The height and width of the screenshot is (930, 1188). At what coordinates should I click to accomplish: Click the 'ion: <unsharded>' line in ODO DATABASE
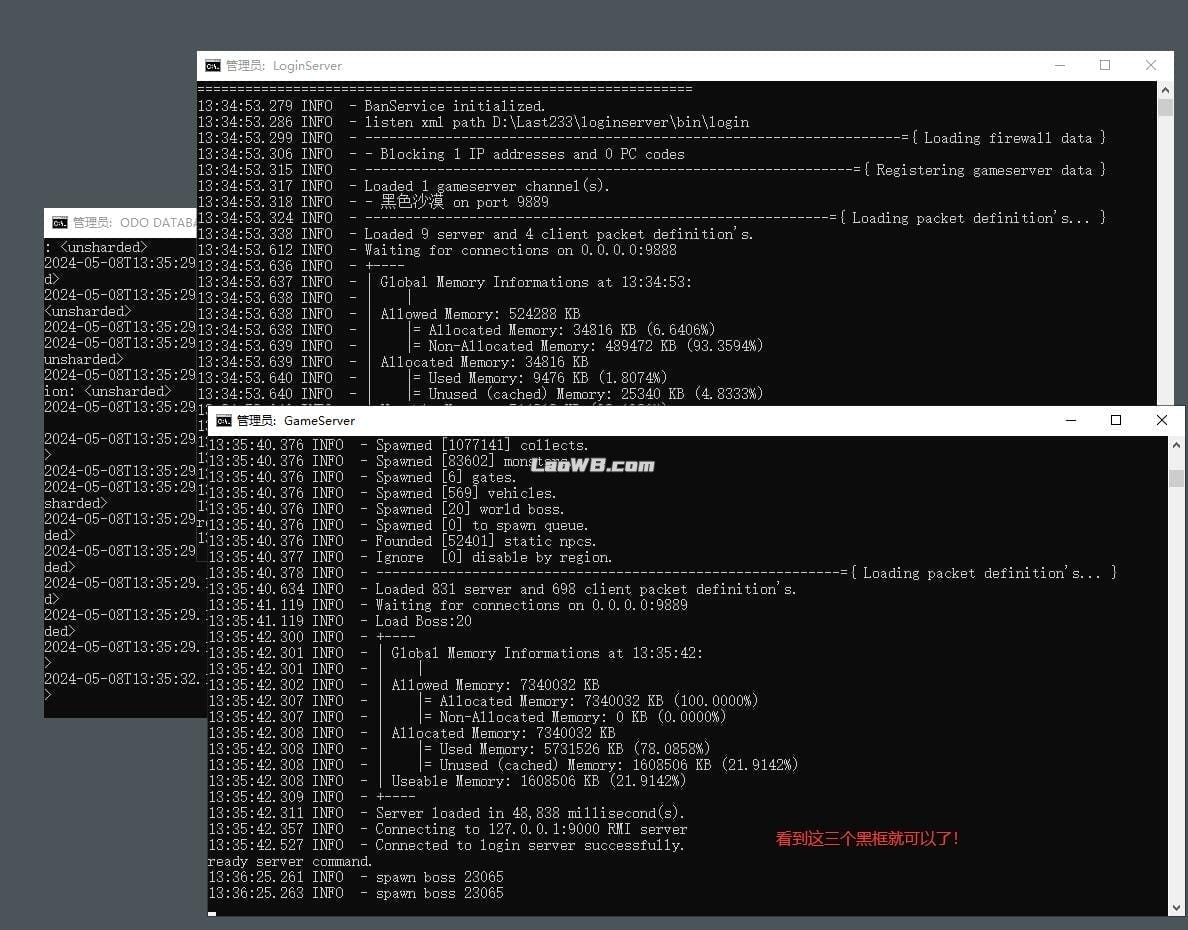coord(108,392)
